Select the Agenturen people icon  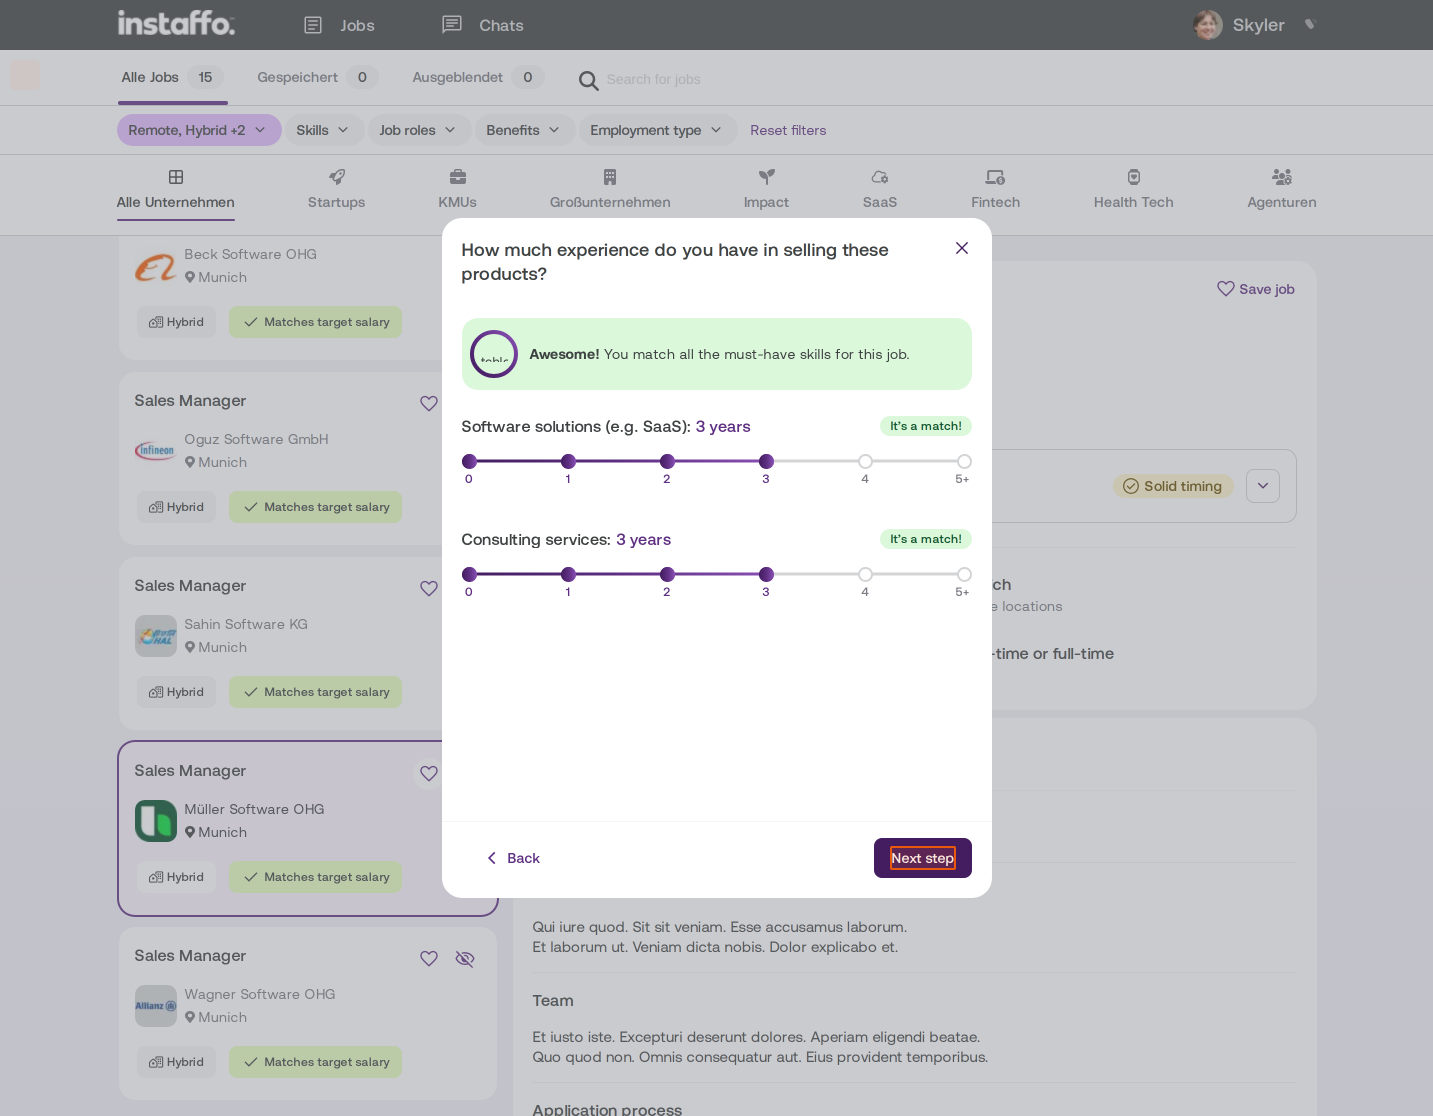pyautogui.click(x=1282, y=177)
